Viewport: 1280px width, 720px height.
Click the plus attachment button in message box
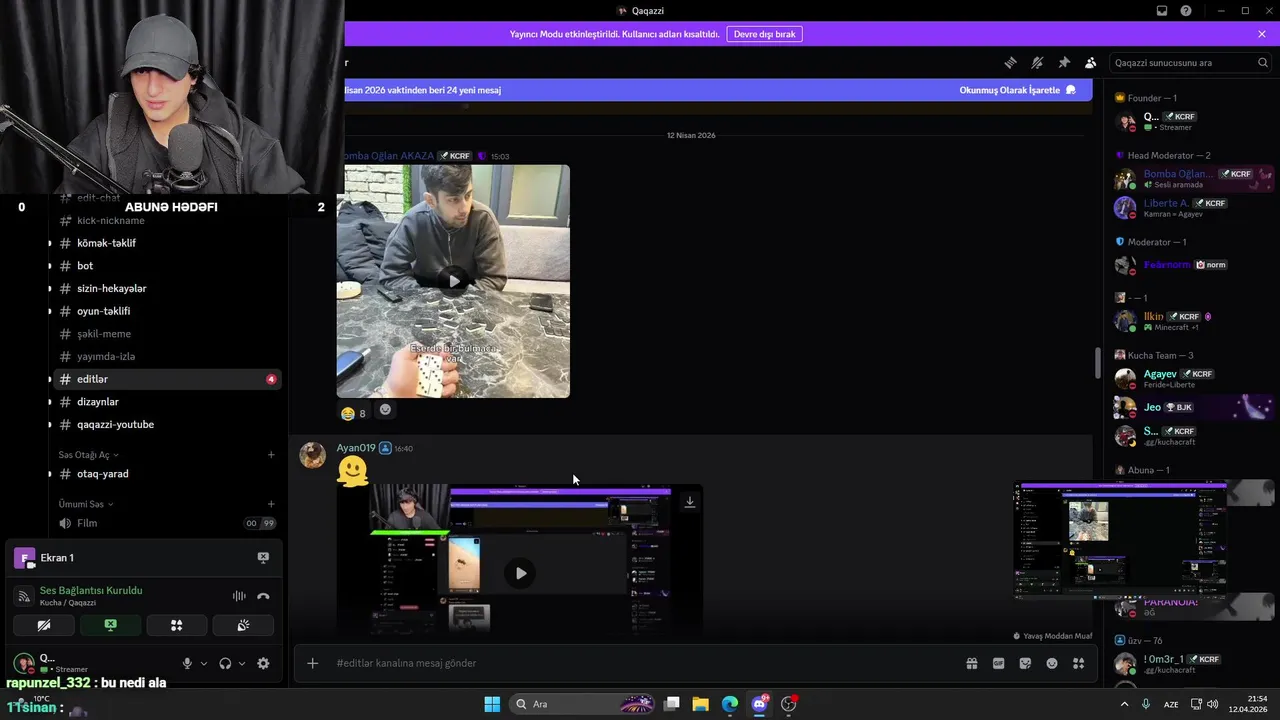(x=312, y=663)
